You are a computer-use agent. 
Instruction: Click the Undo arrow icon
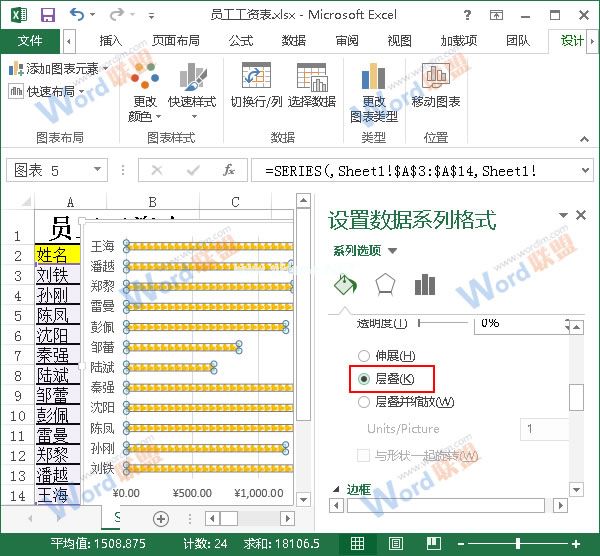[x=79, y=15]
